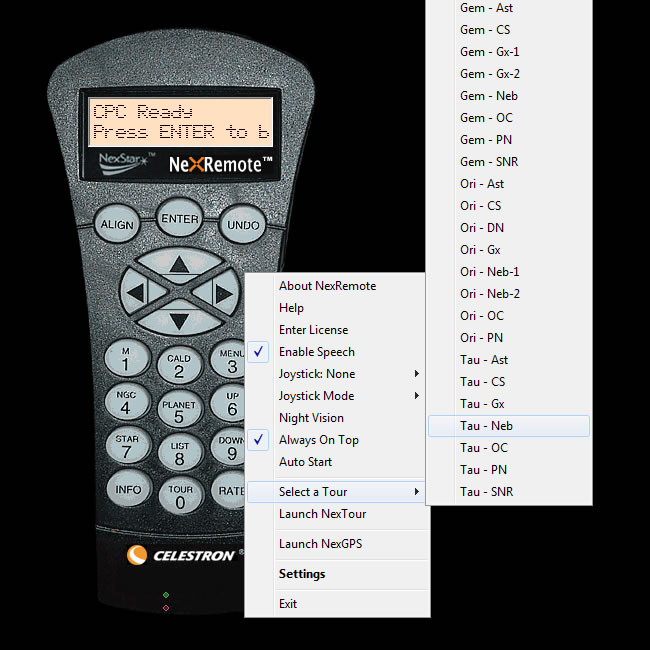The image size is (650, 650).
Task: Select the Gem - Neb tour
Action: (x=509, y=96)
